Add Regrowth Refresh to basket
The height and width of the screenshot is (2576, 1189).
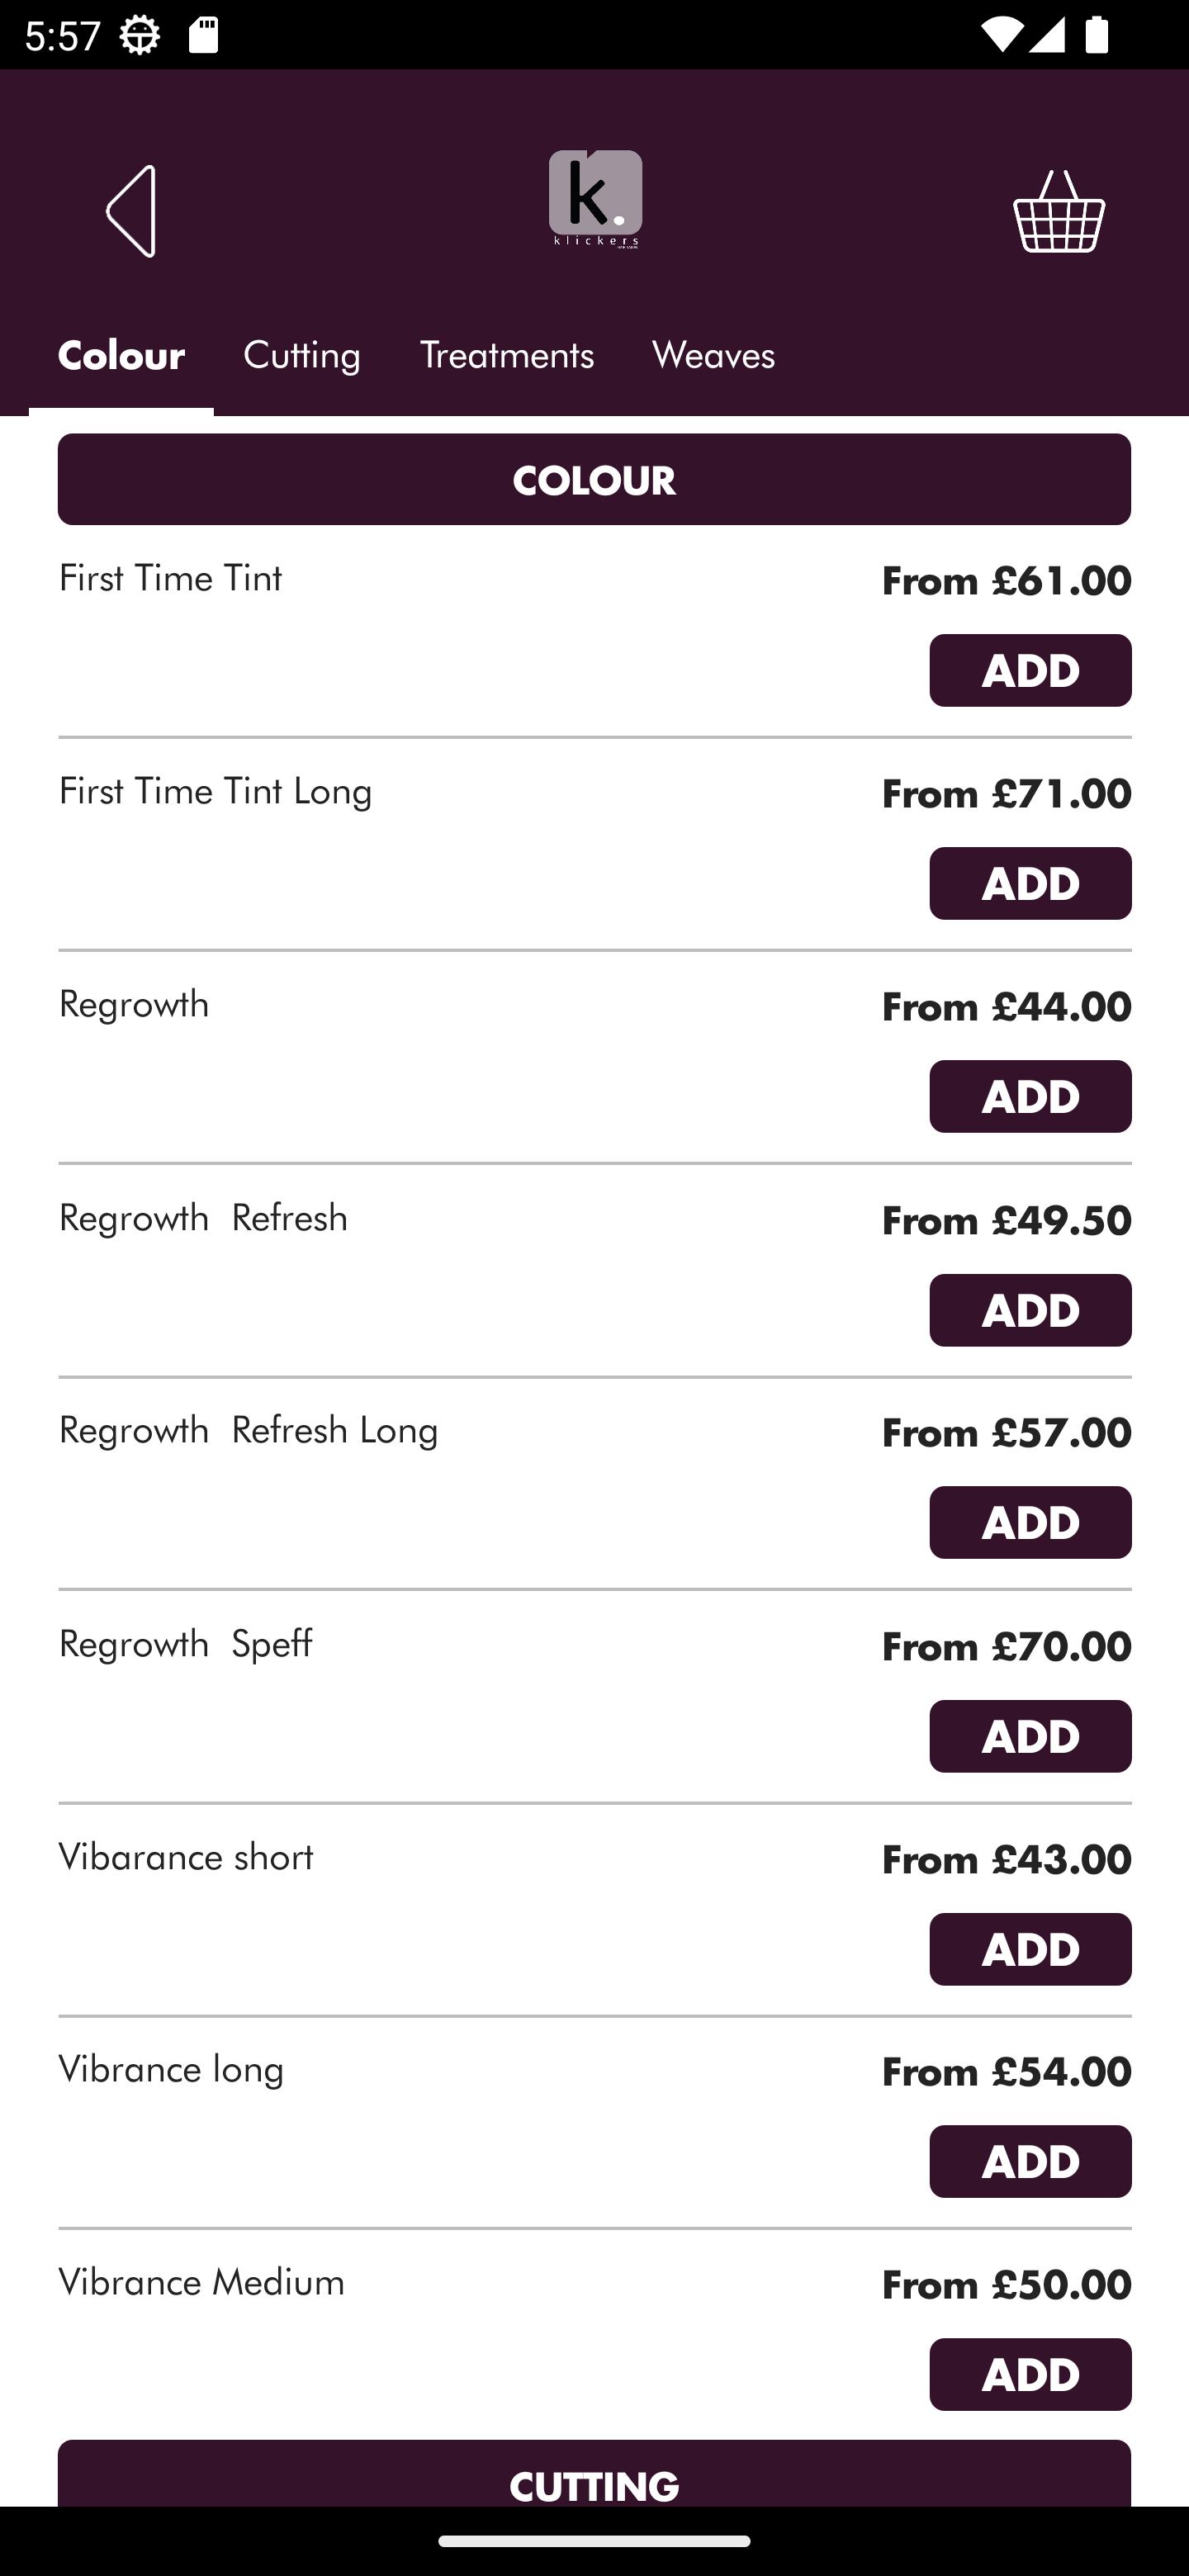[1030, 1310]
